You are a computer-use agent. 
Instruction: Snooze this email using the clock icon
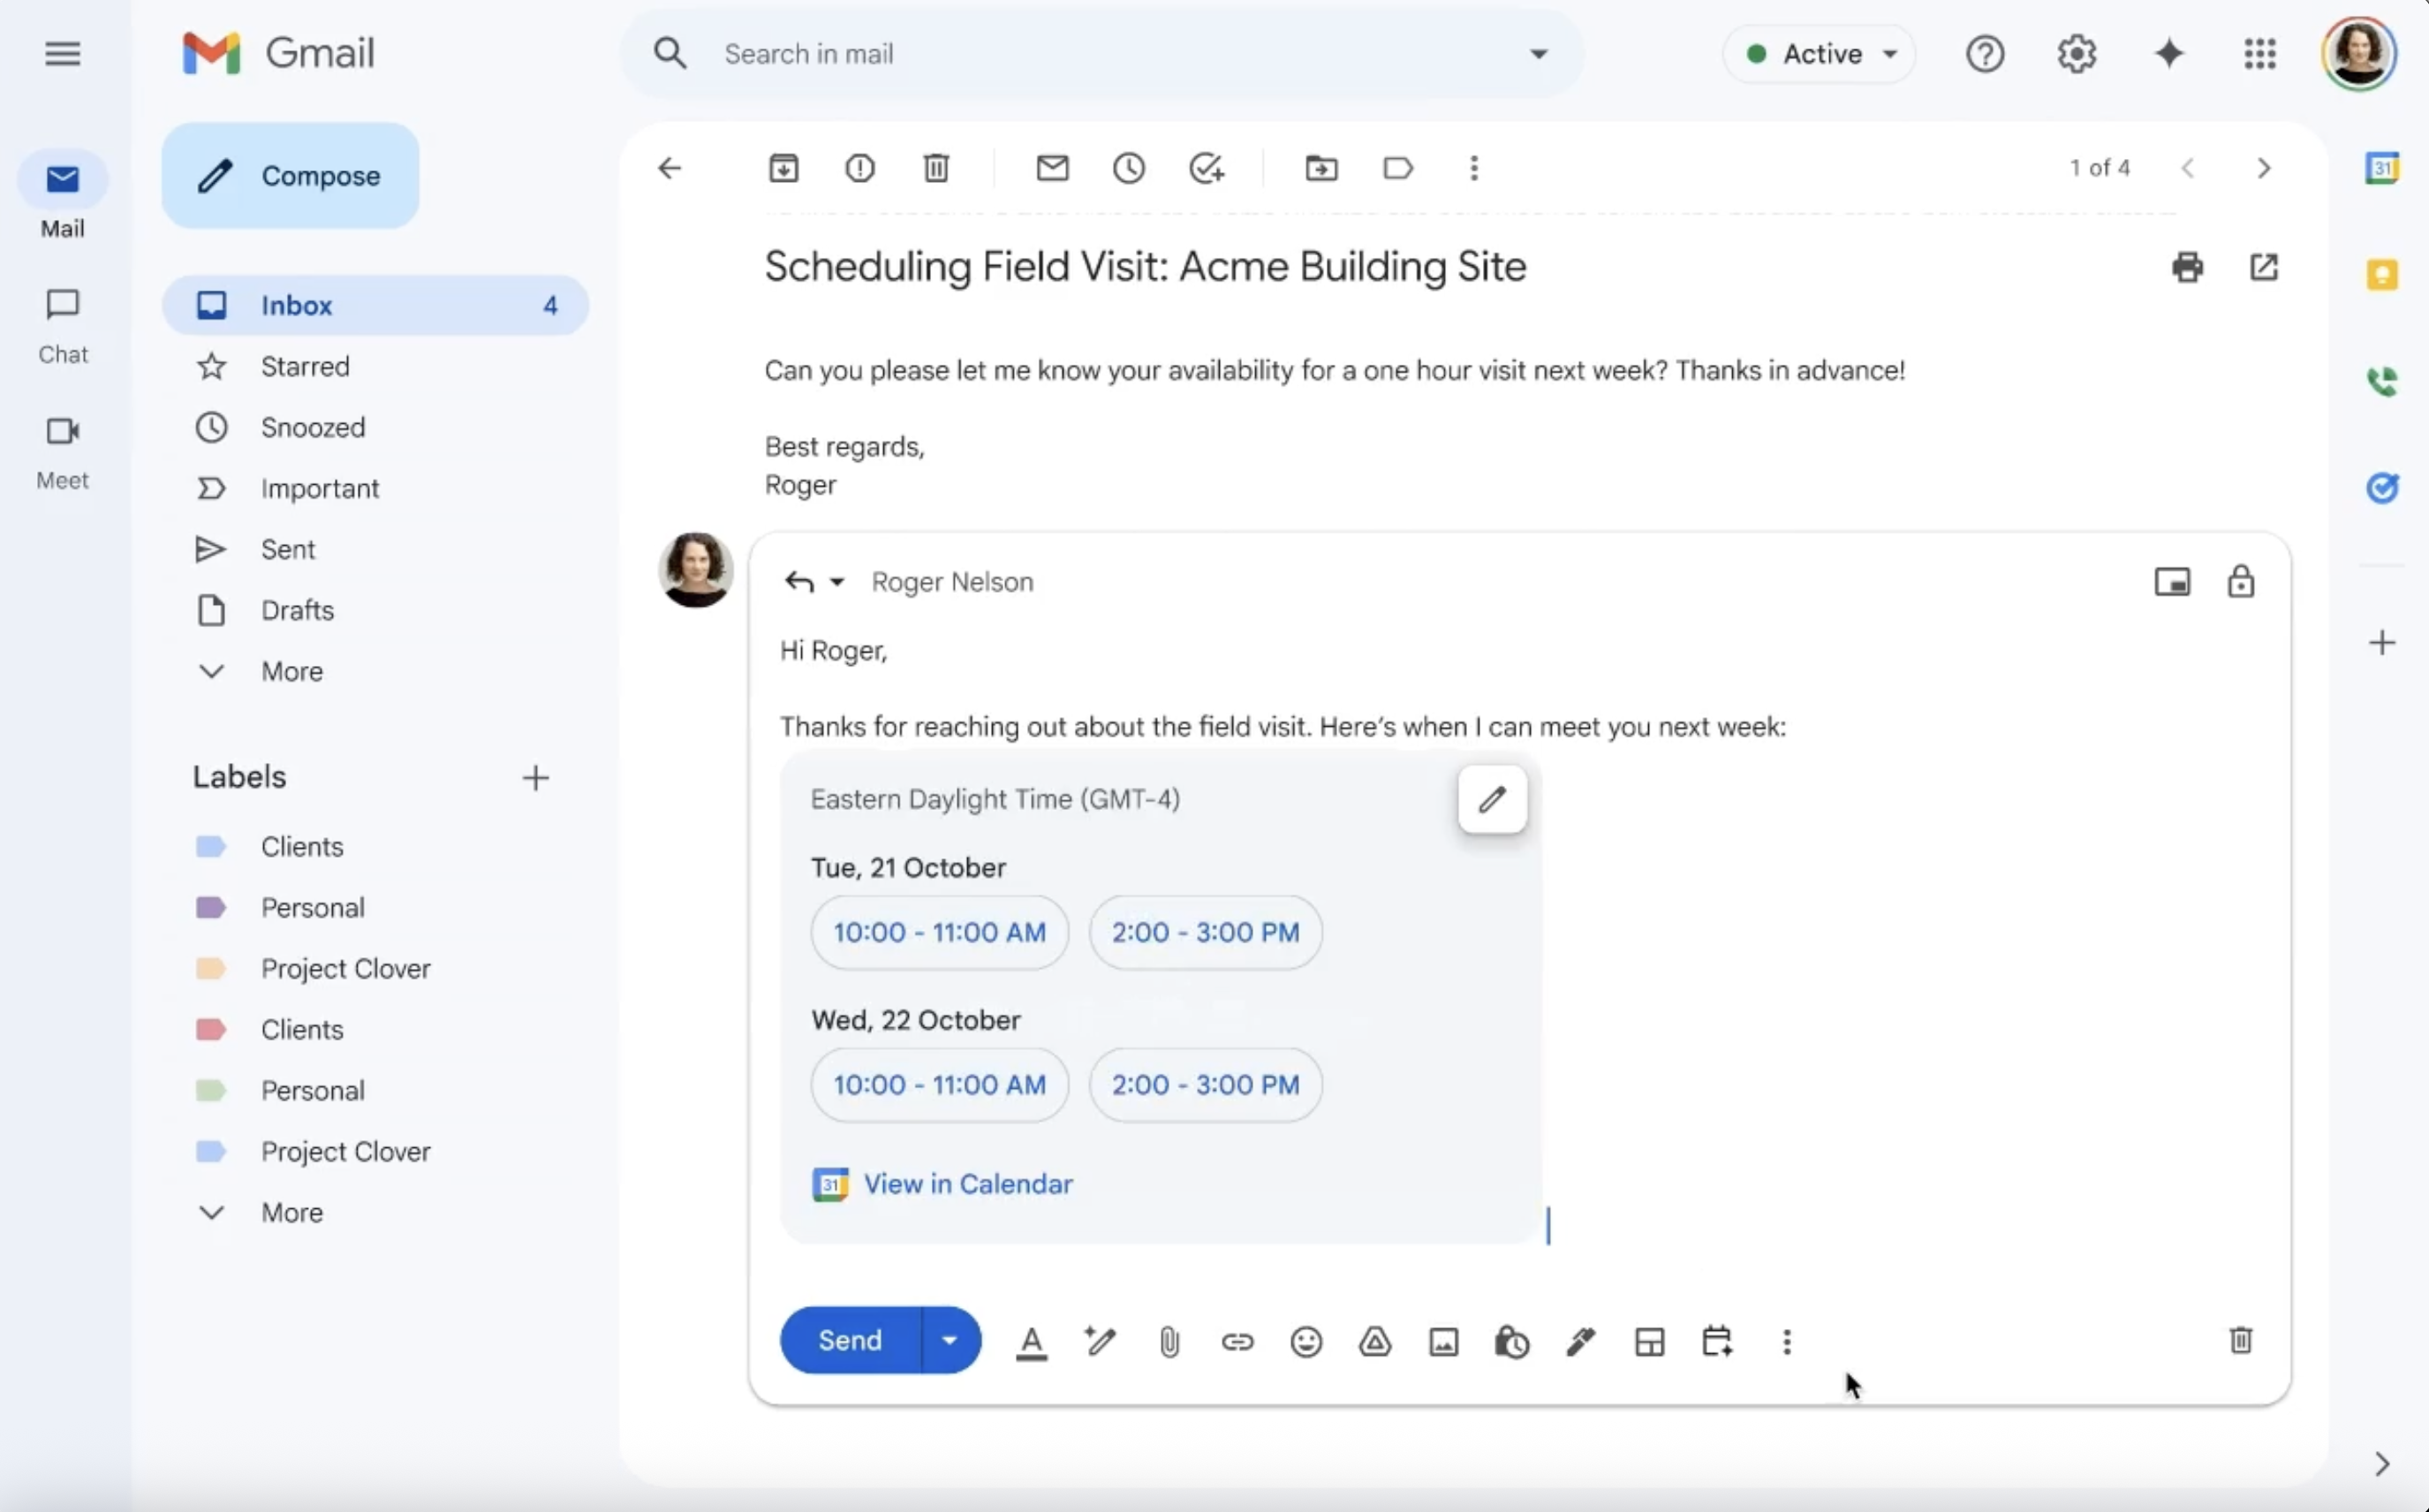click(1128, 168)
